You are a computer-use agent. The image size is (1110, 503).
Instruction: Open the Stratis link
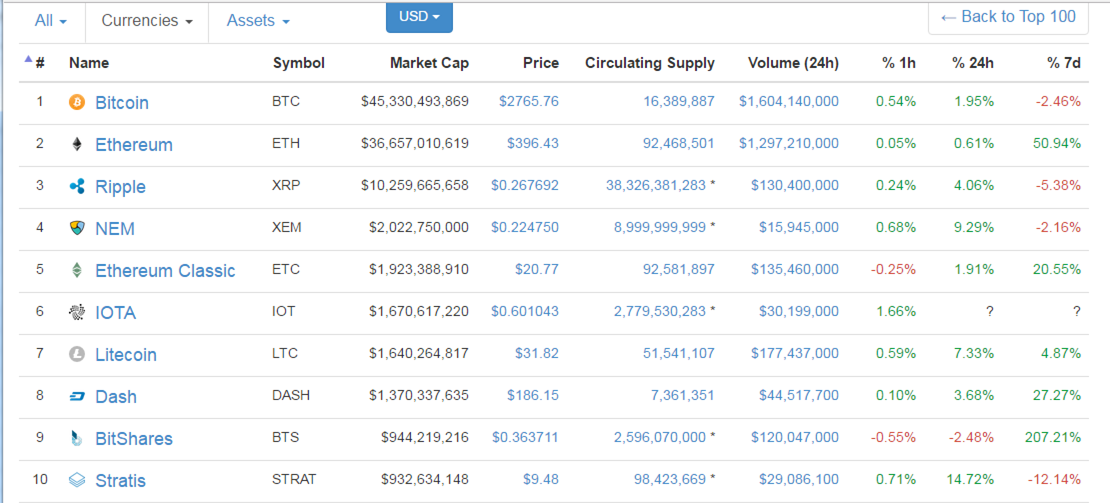pos(120,480)
